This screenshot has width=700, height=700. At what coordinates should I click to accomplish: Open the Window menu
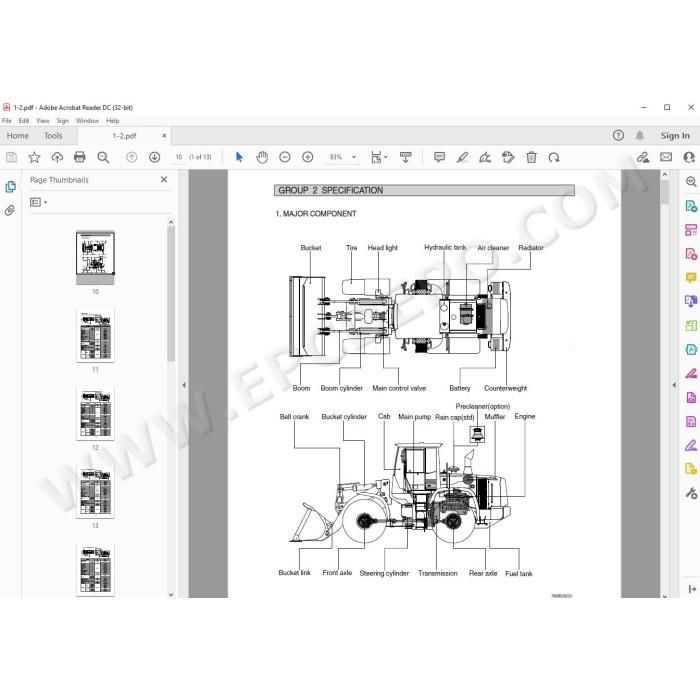(x=87, y=121)
